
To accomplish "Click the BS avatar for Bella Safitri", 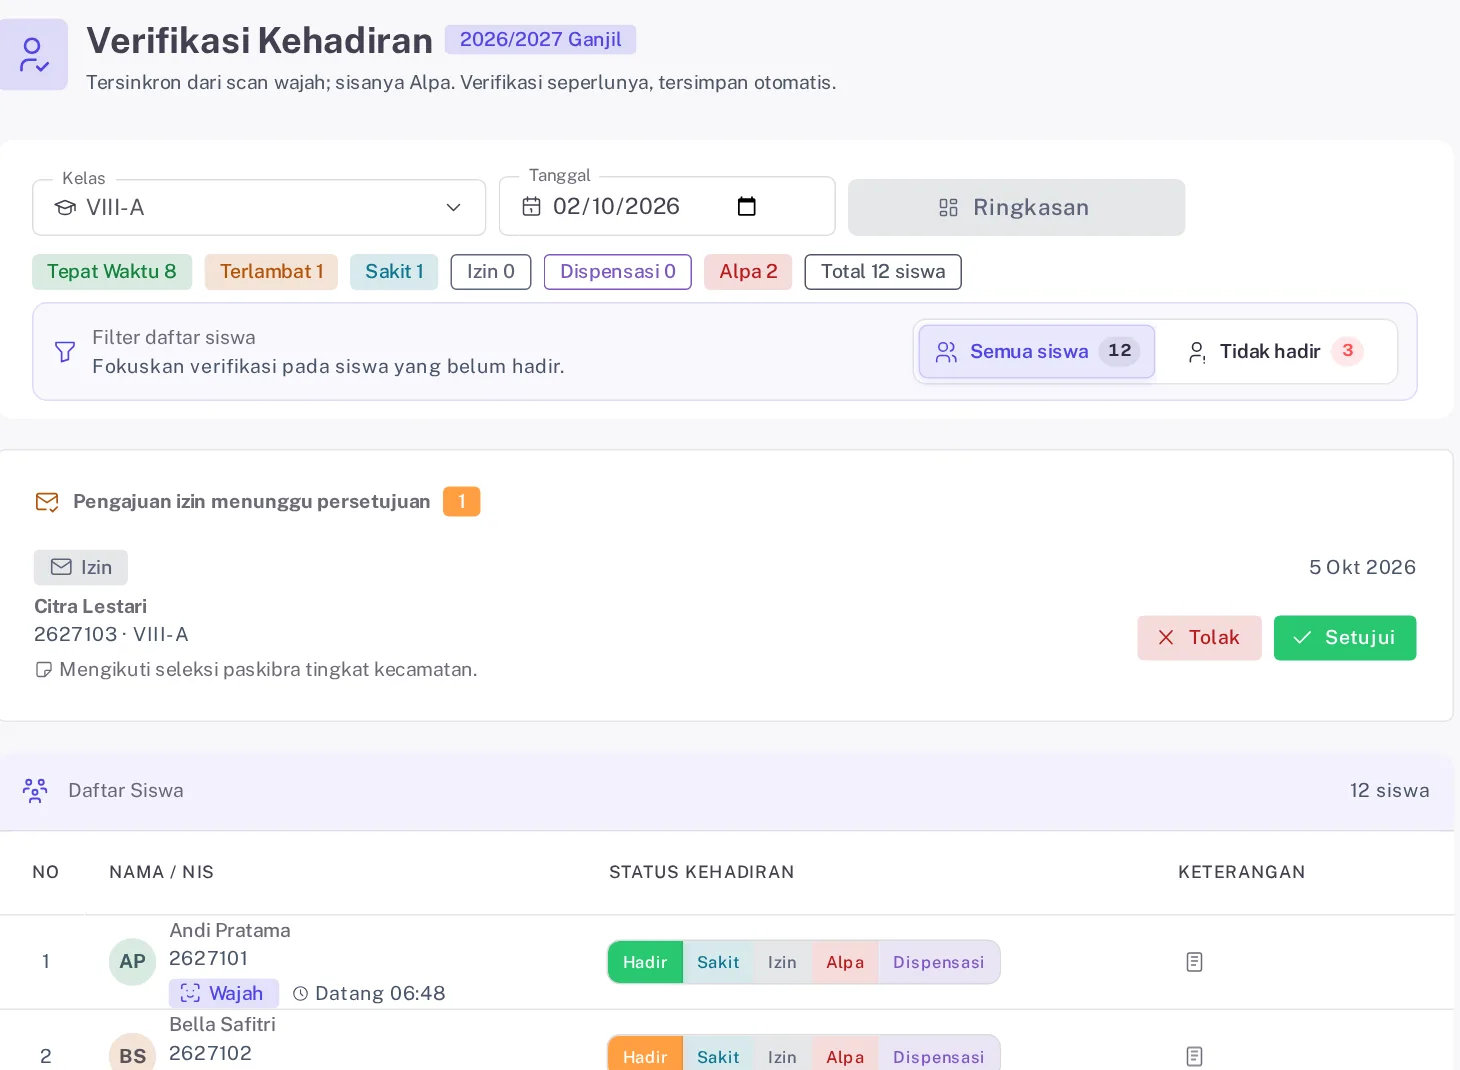I will coord(133,1054).
